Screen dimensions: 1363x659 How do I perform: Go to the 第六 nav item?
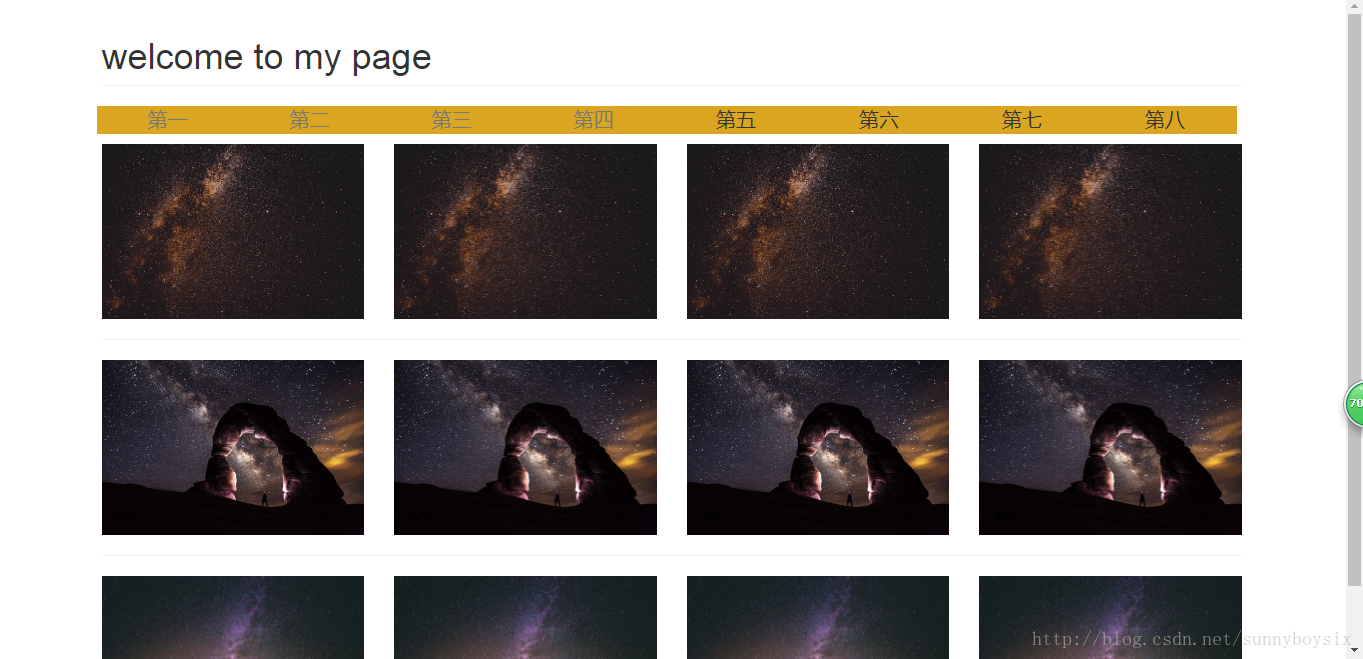pyautogui.click(x=879, y=120)
